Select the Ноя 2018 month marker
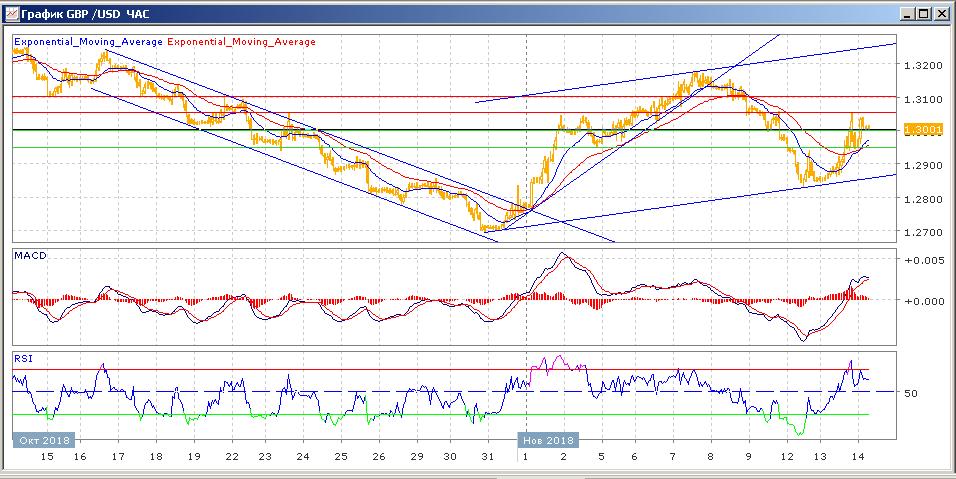 pyautogui.click(x=547, y=439)
